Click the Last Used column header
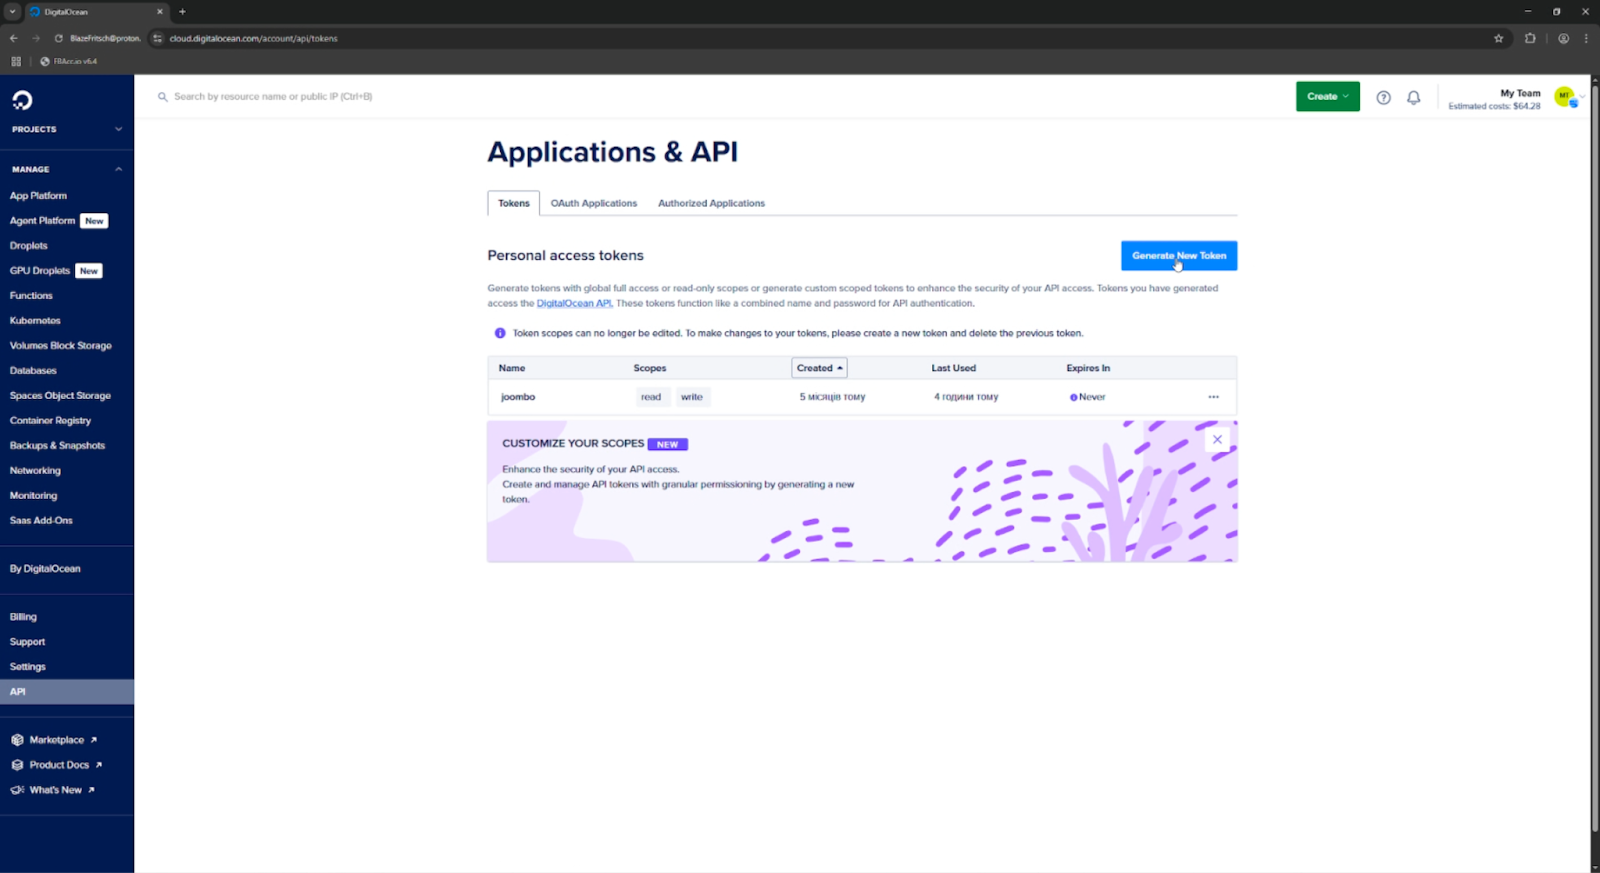The image size is (1600, 873). point(953,368)
